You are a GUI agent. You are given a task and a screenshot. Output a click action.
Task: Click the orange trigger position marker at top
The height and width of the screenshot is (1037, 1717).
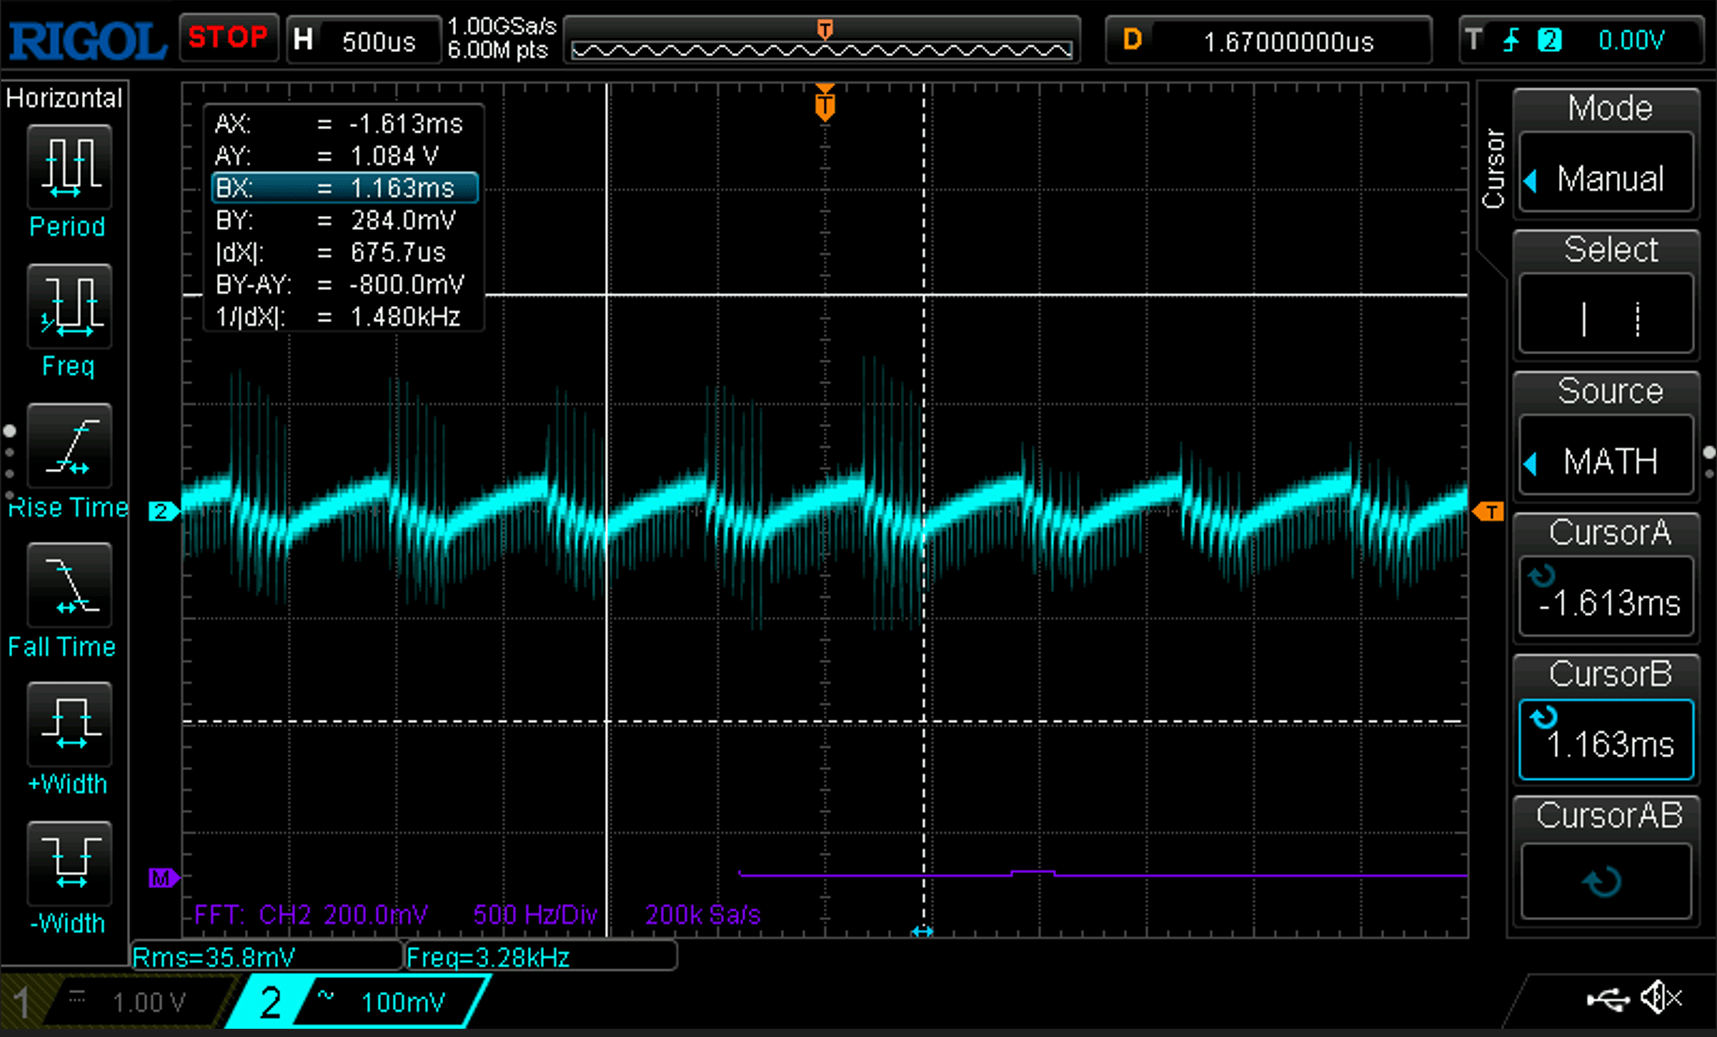coord(825,102)
